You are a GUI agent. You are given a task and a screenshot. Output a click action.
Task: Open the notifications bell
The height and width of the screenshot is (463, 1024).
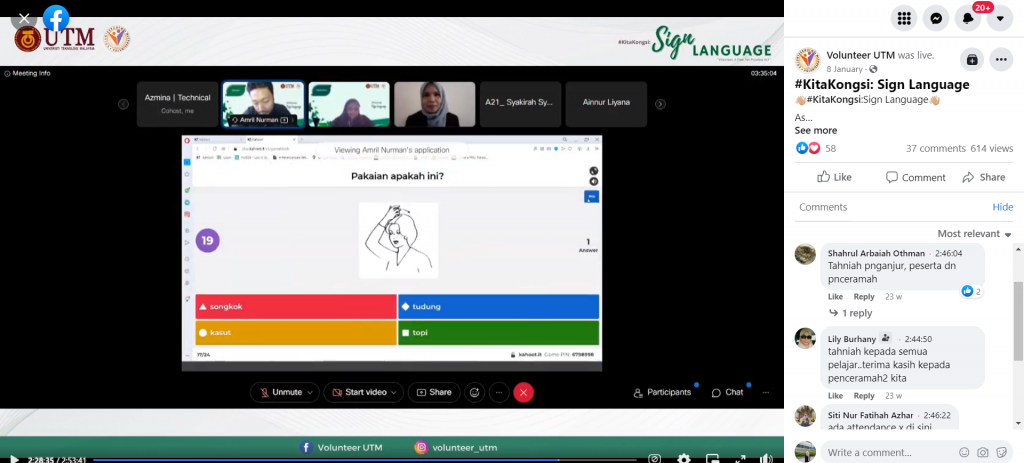click(968, 18)
